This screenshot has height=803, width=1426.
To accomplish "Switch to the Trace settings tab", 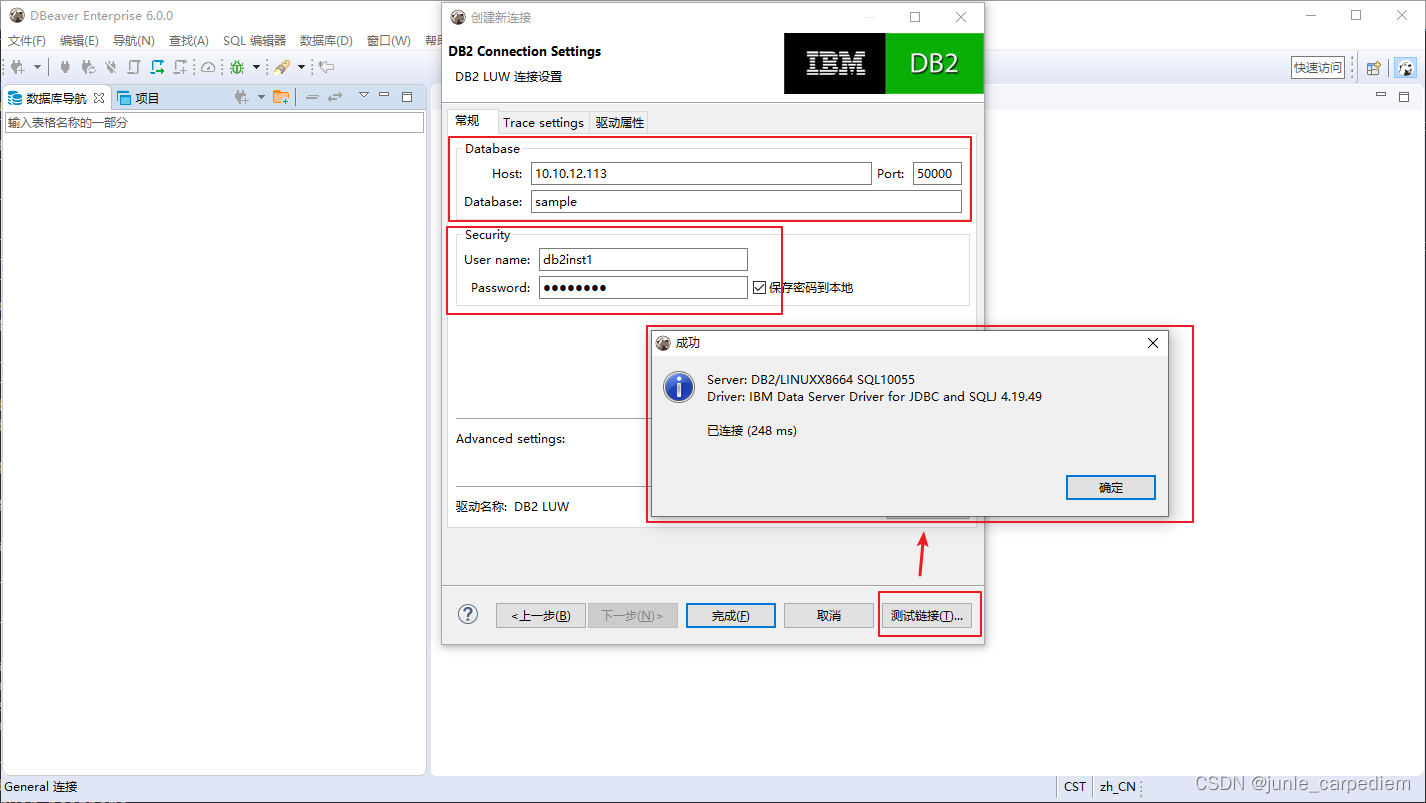I will [x=543, y=122].
